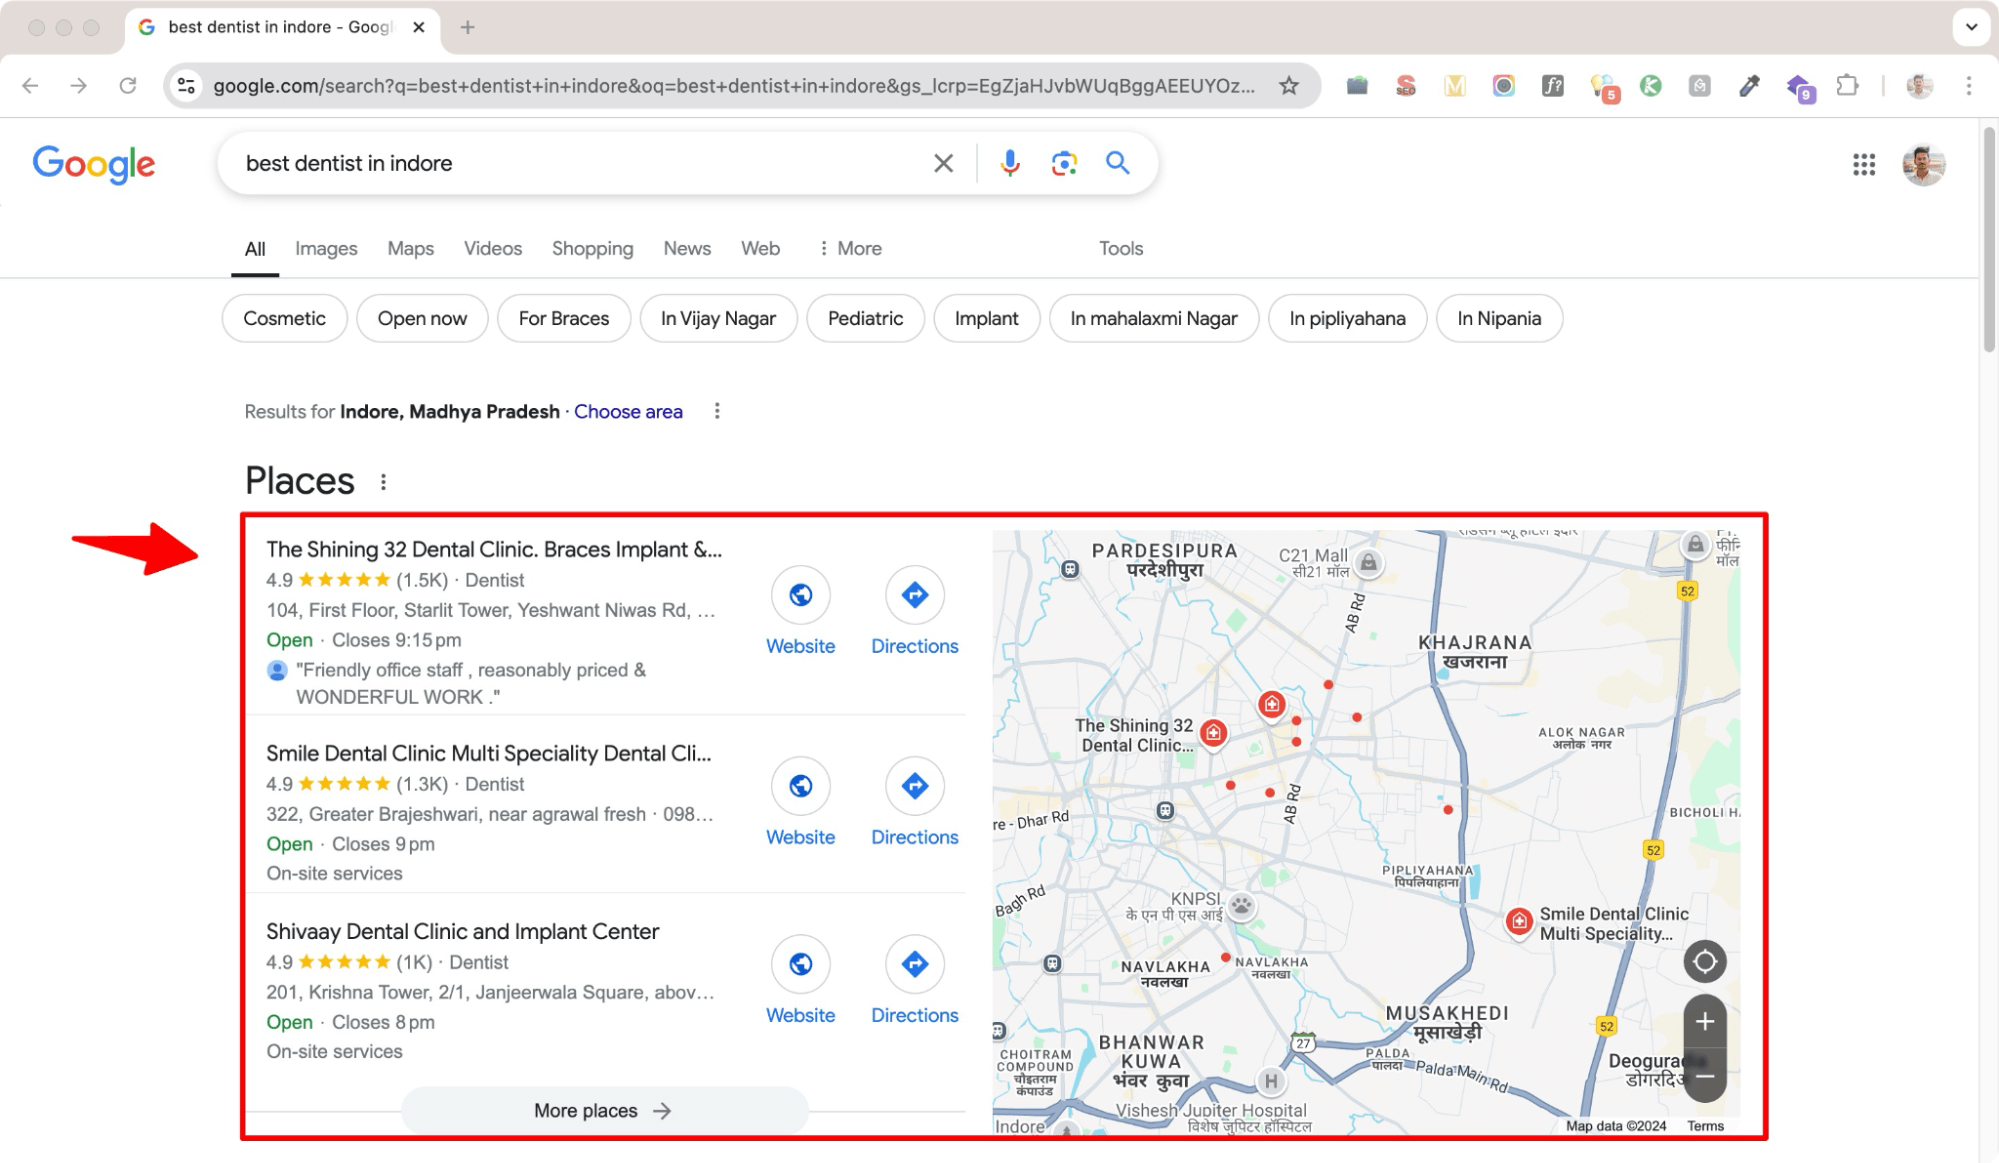Open the three-dot menu beside the Places heading
1999x1163 pixels.
click(385, 481)
